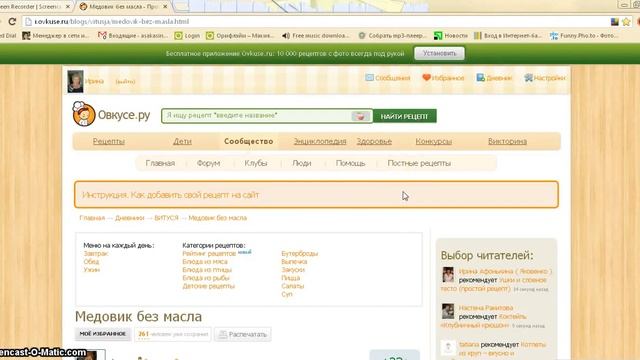The height and width of the screenshot is (360, 640).
Task: Go to the Люди submenu item
Action: point(302,163)
